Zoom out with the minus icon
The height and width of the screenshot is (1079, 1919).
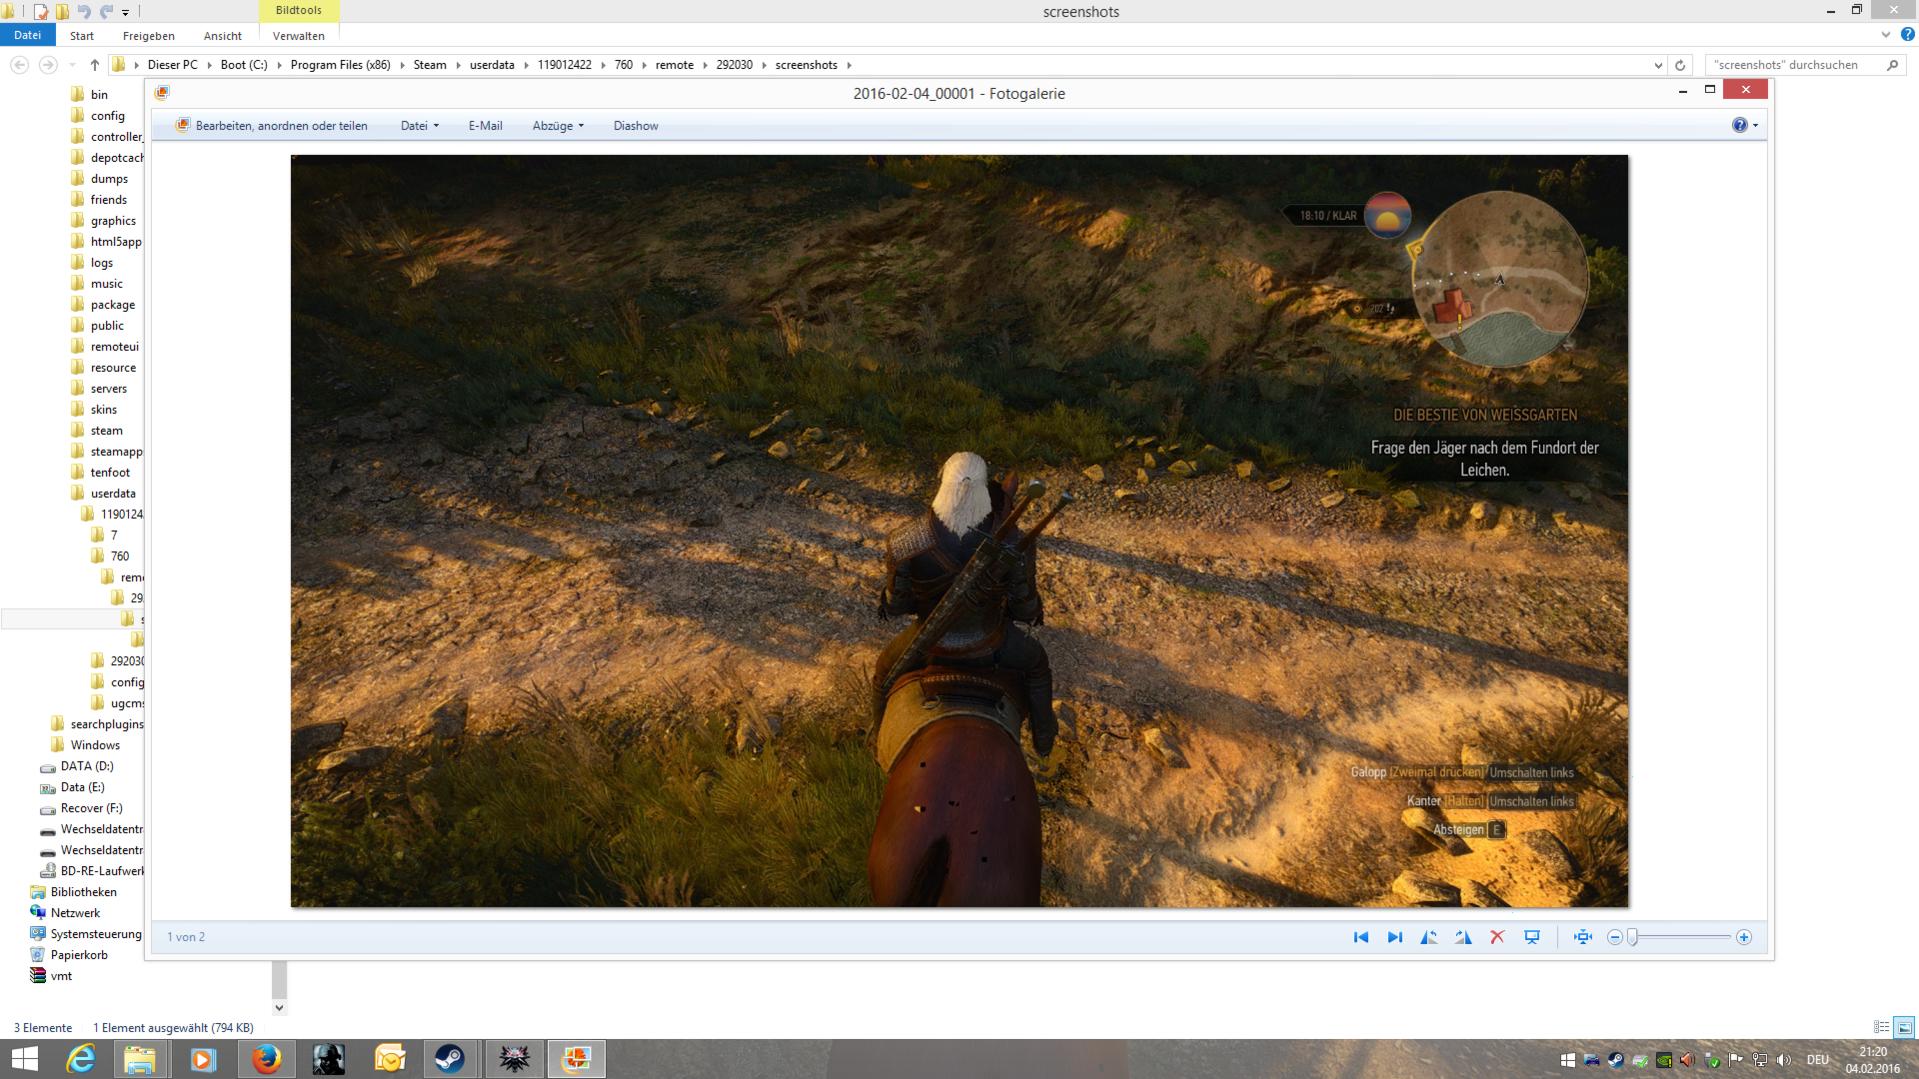1614,937
